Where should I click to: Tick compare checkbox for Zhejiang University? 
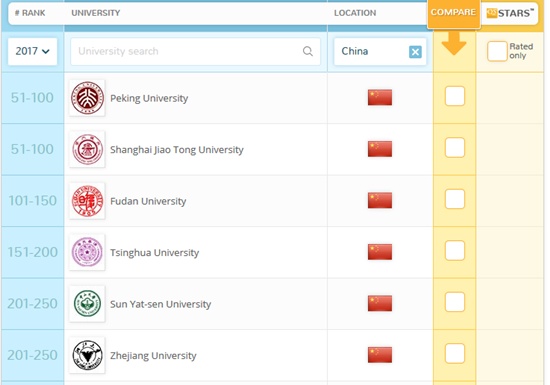[x=455, y=353]
